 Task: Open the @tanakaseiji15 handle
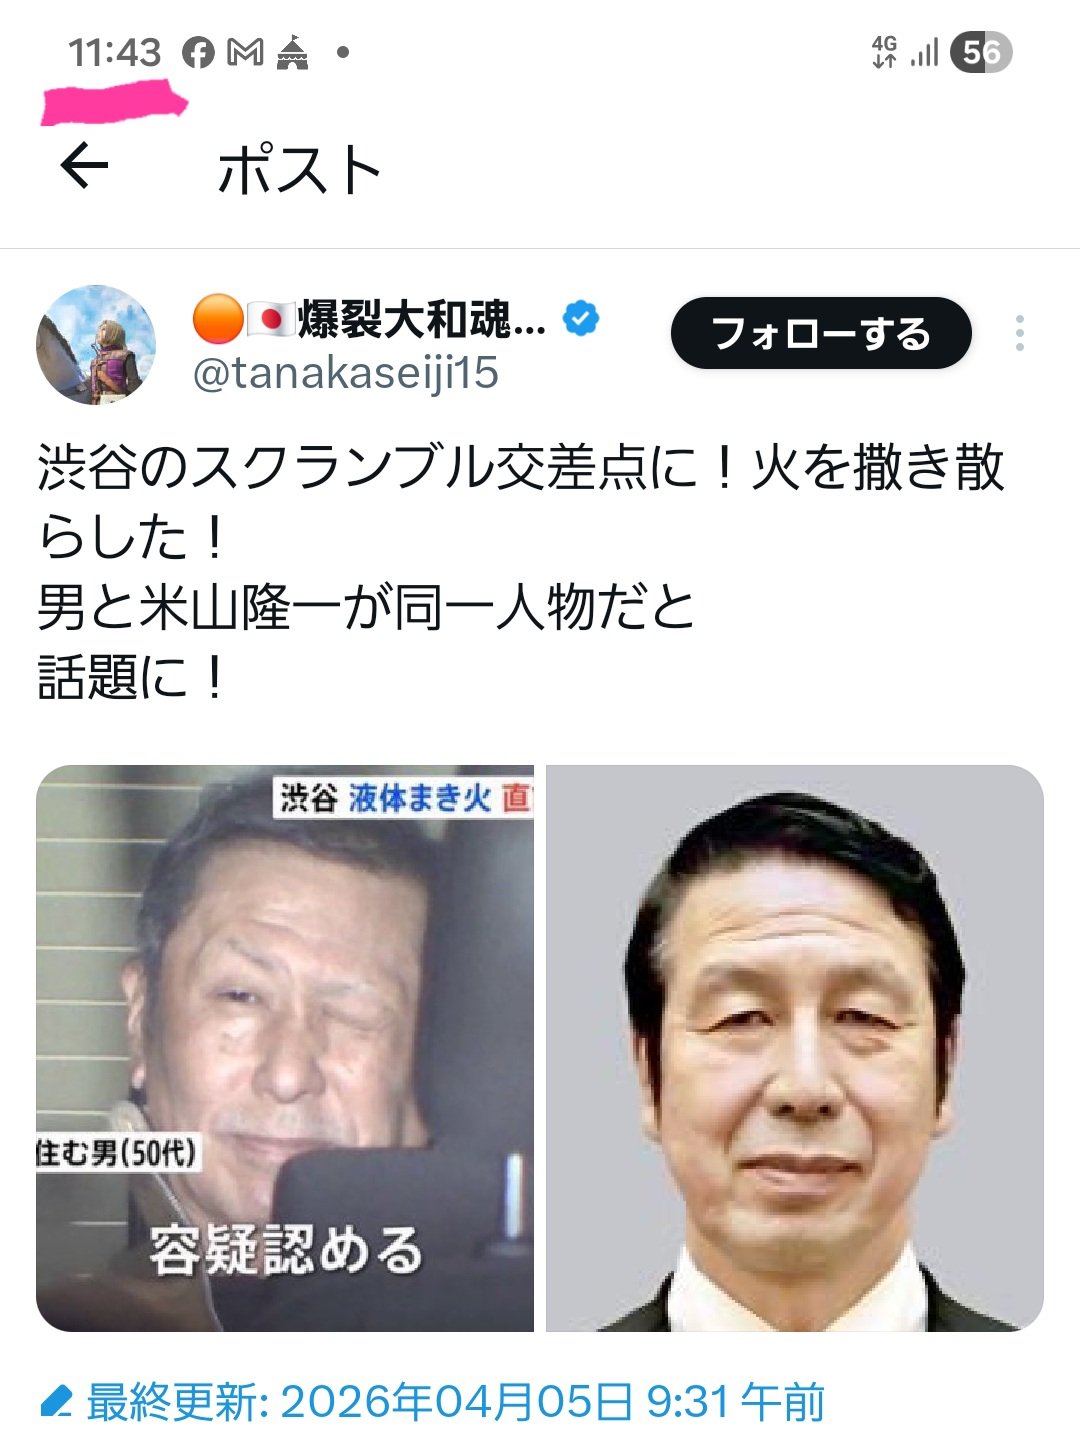[x=345, y=373]
